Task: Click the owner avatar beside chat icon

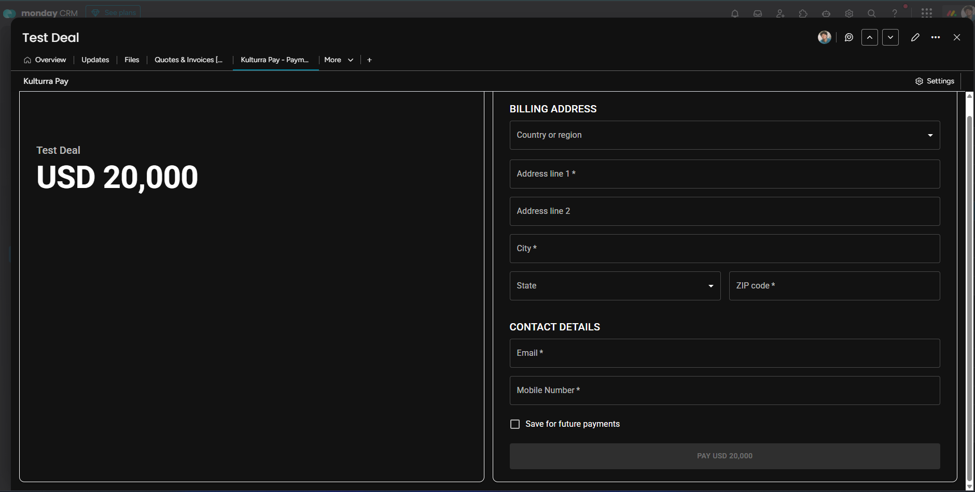Action: tap(825, 37)
